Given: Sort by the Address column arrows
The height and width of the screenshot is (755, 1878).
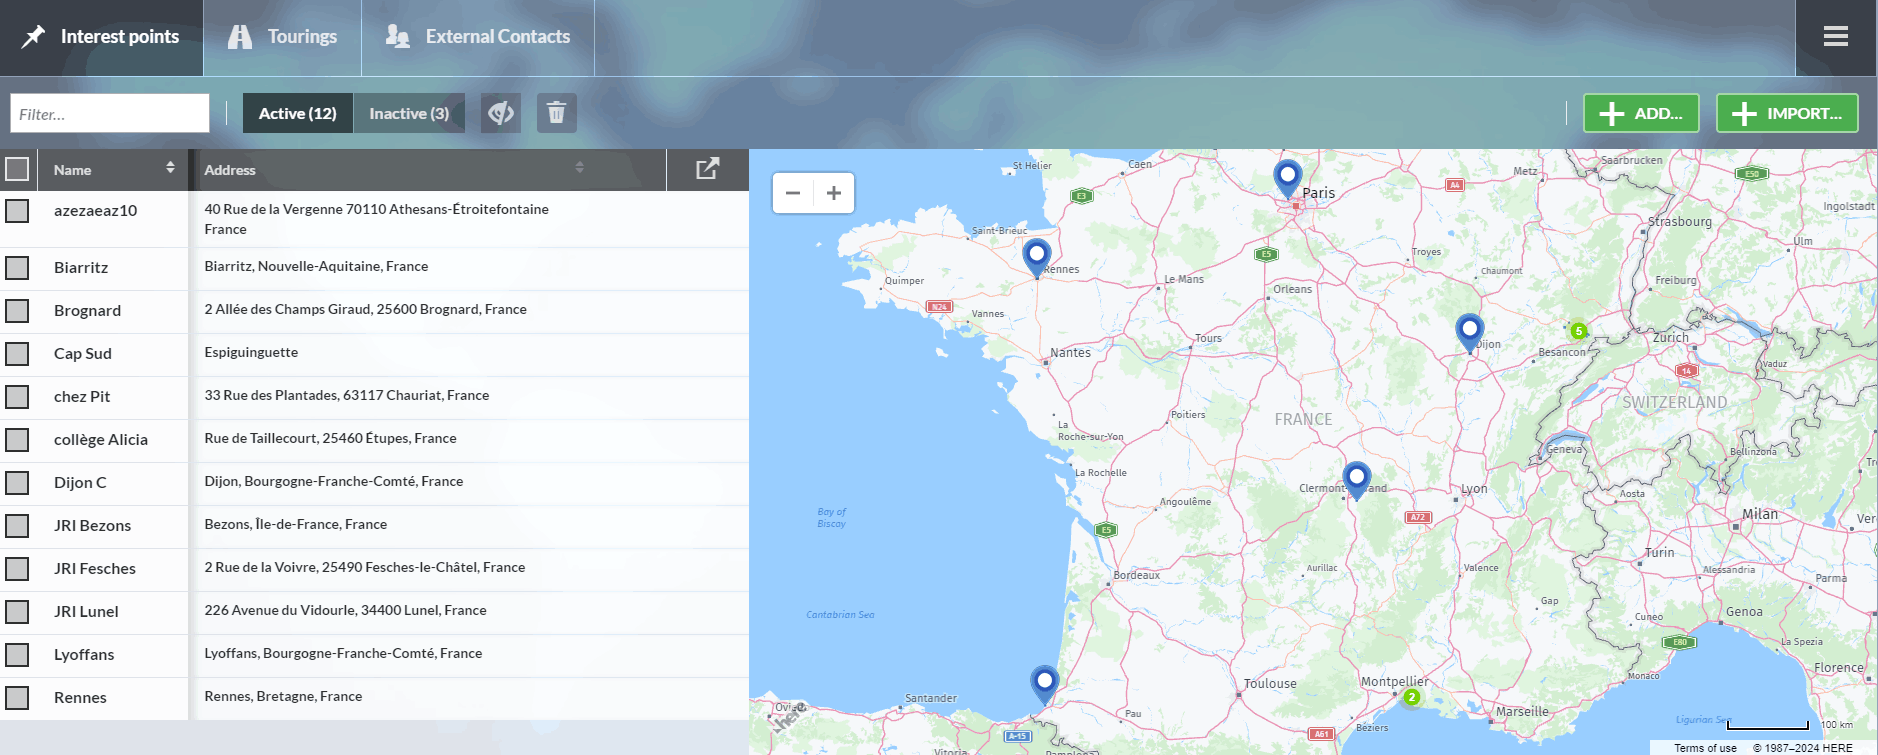Looking at the screenshot, I should pyautogui.click(x=579, y=168).
